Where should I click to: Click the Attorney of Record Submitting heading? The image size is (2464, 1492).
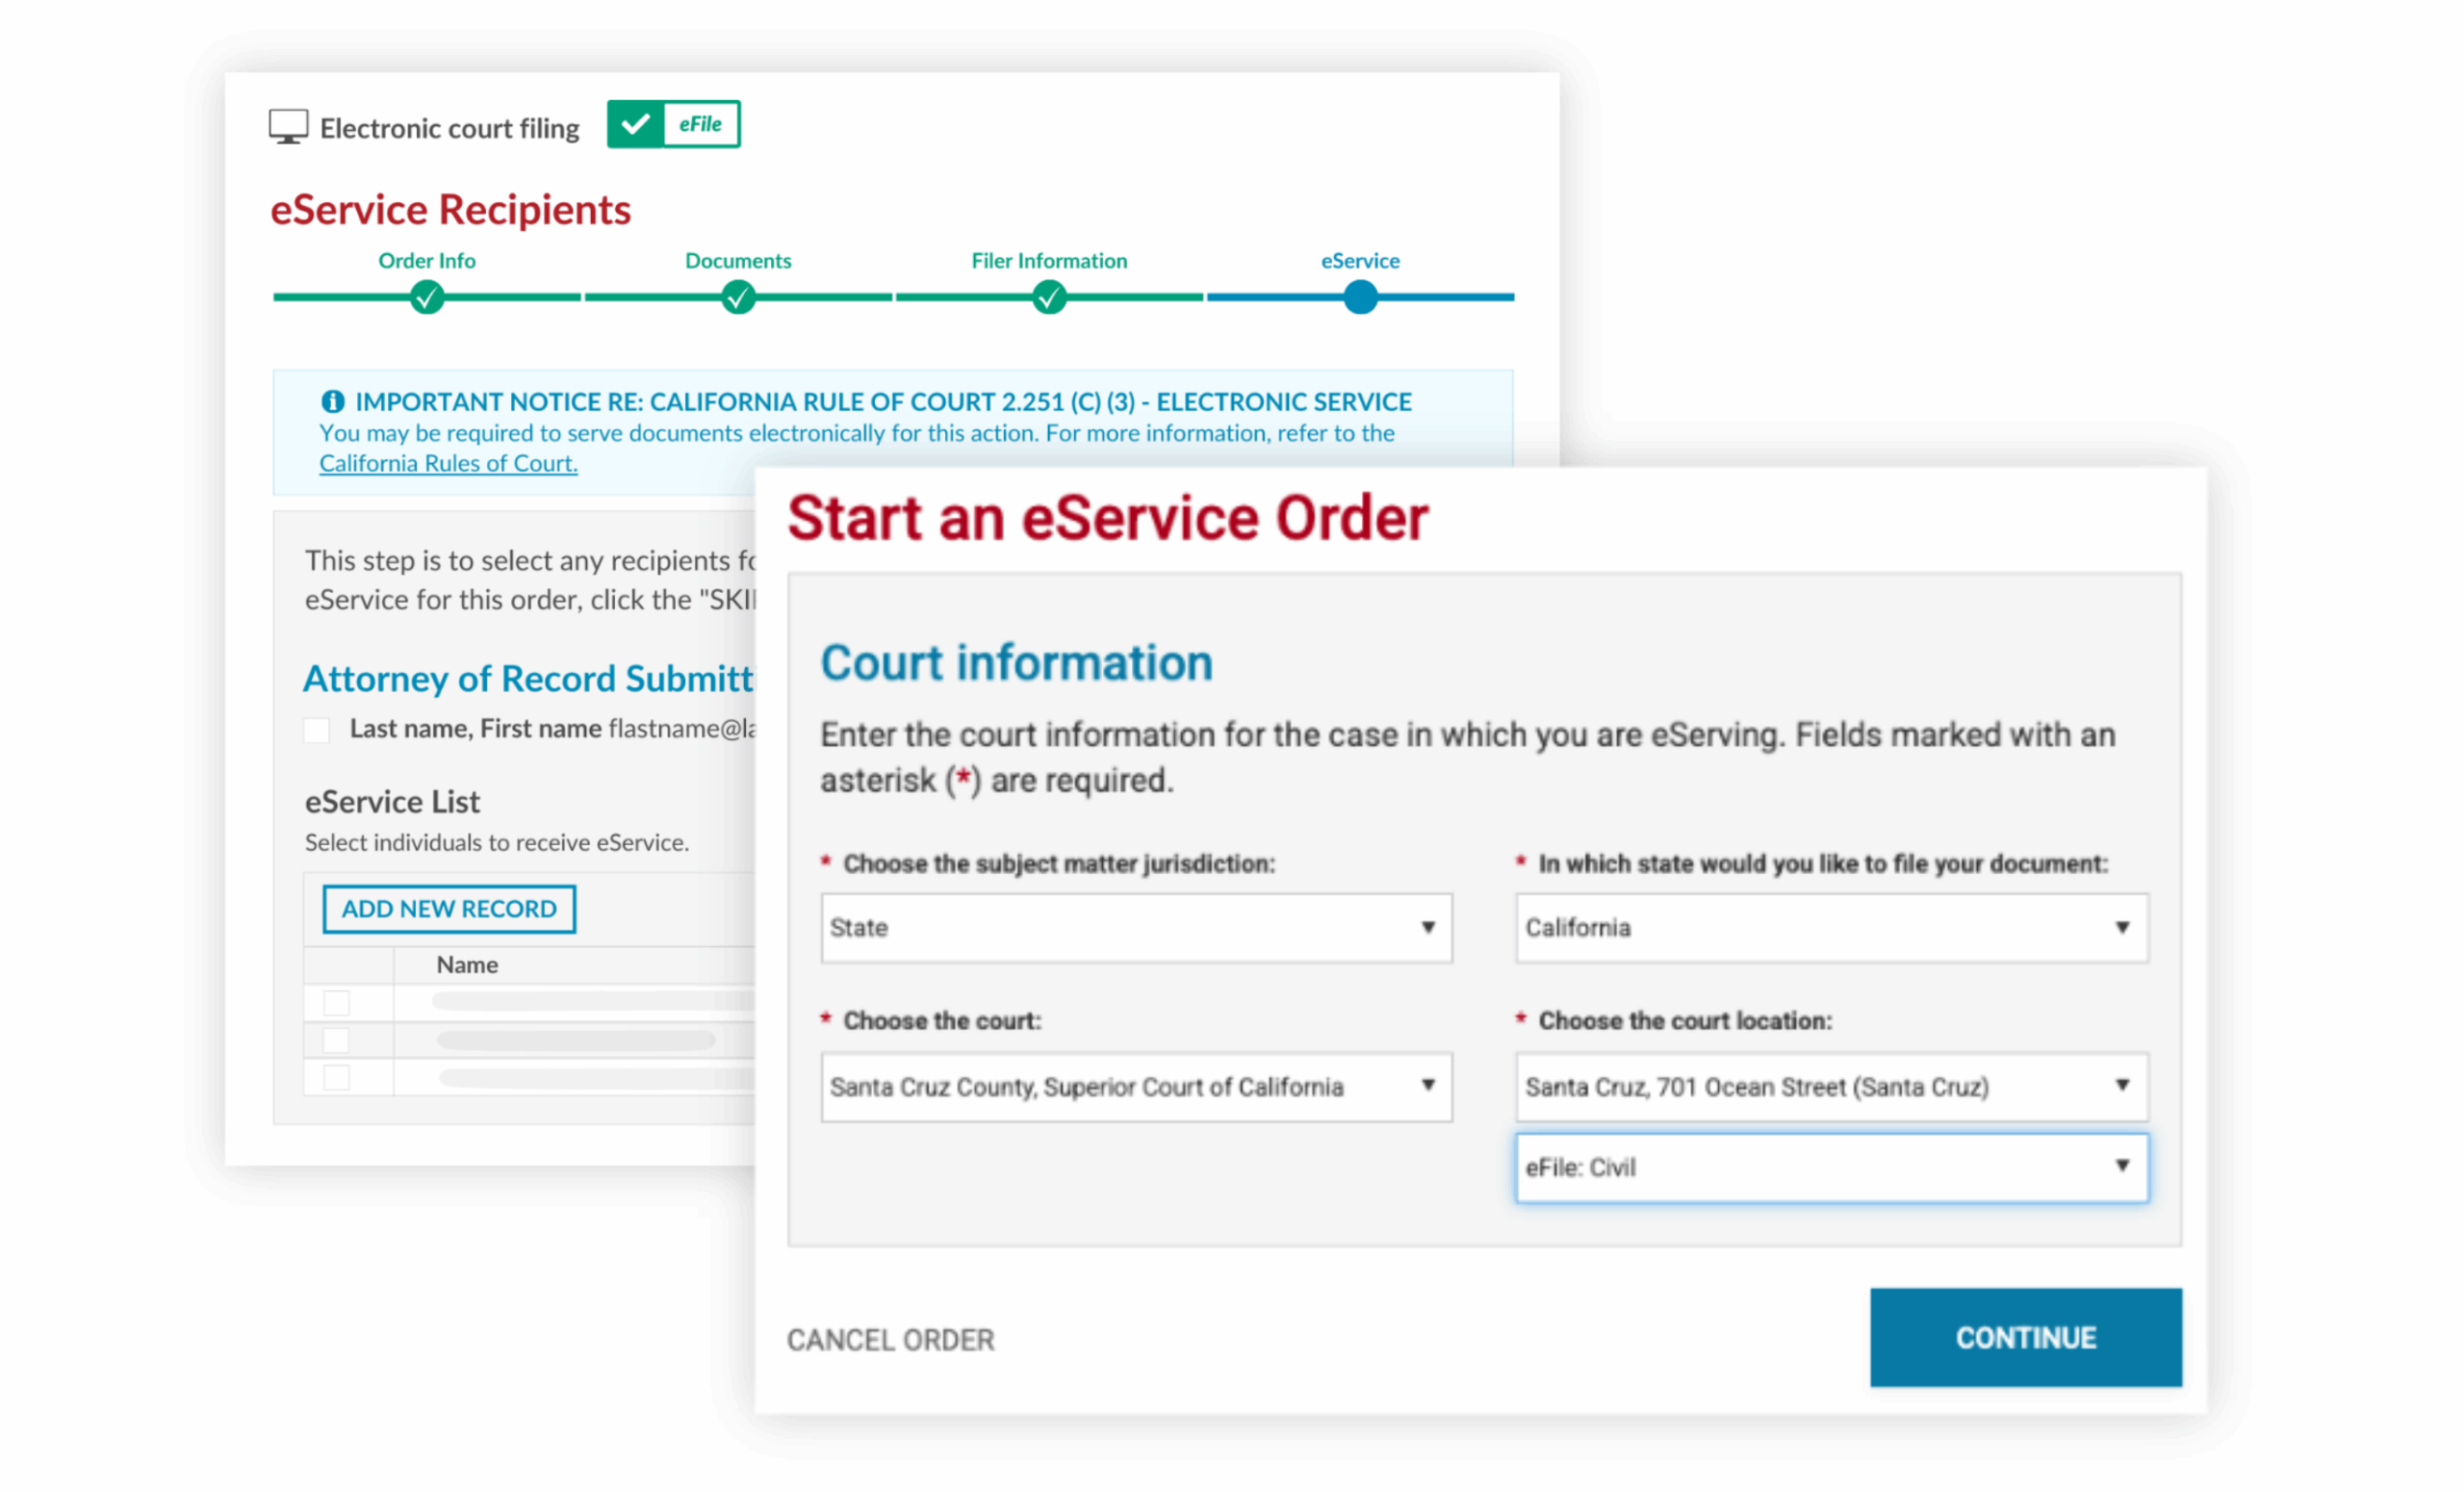[528, 679]
